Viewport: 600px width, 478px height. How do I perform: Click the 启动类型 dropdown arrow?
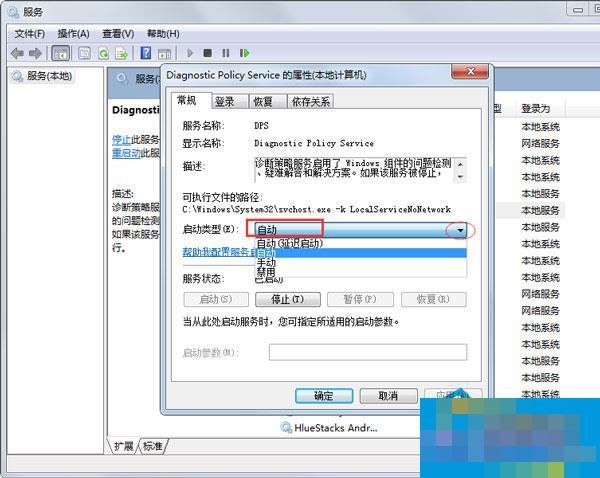pyautogui.click(x=460, y=230)
